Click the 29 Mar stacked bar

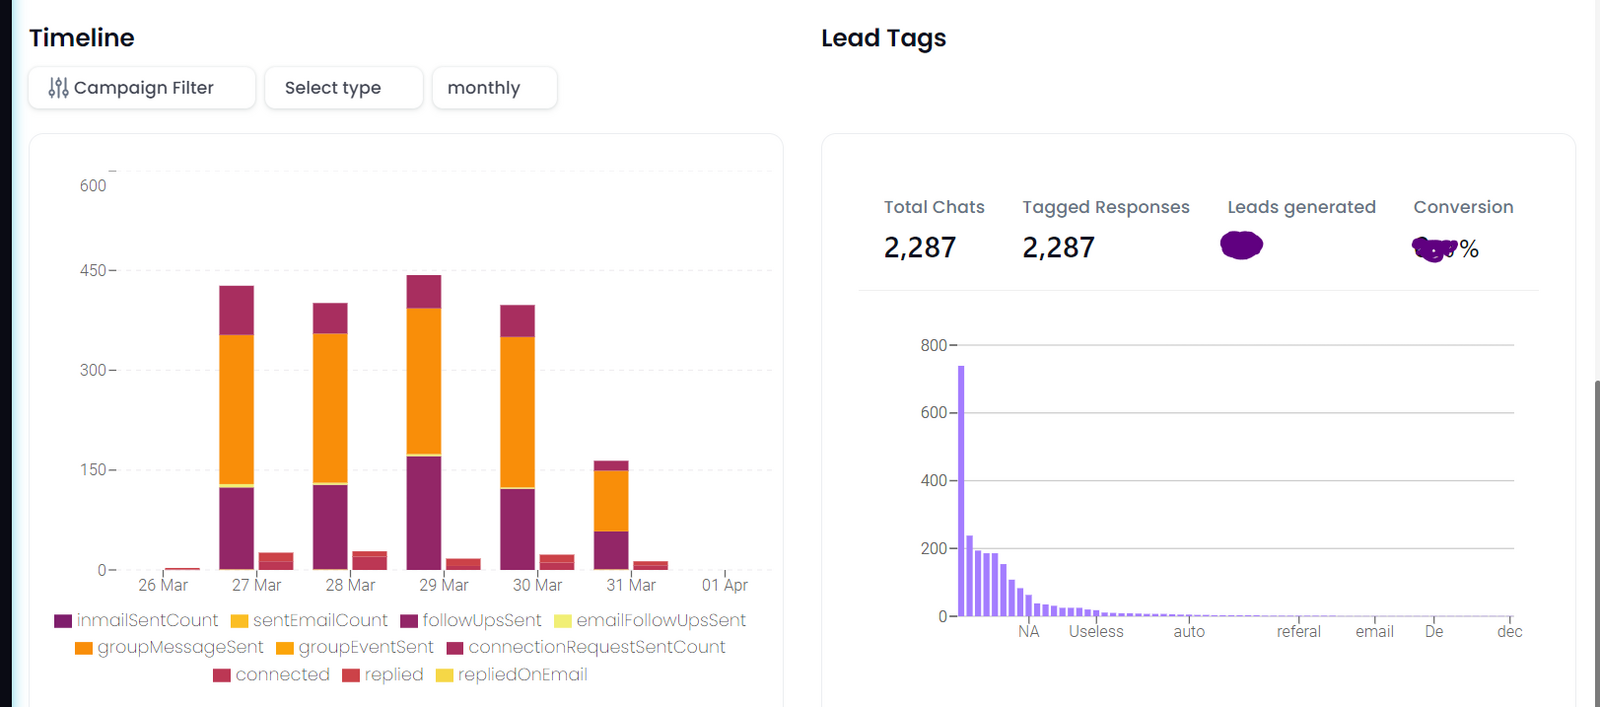pyautogui.click(x=424, y=422)
